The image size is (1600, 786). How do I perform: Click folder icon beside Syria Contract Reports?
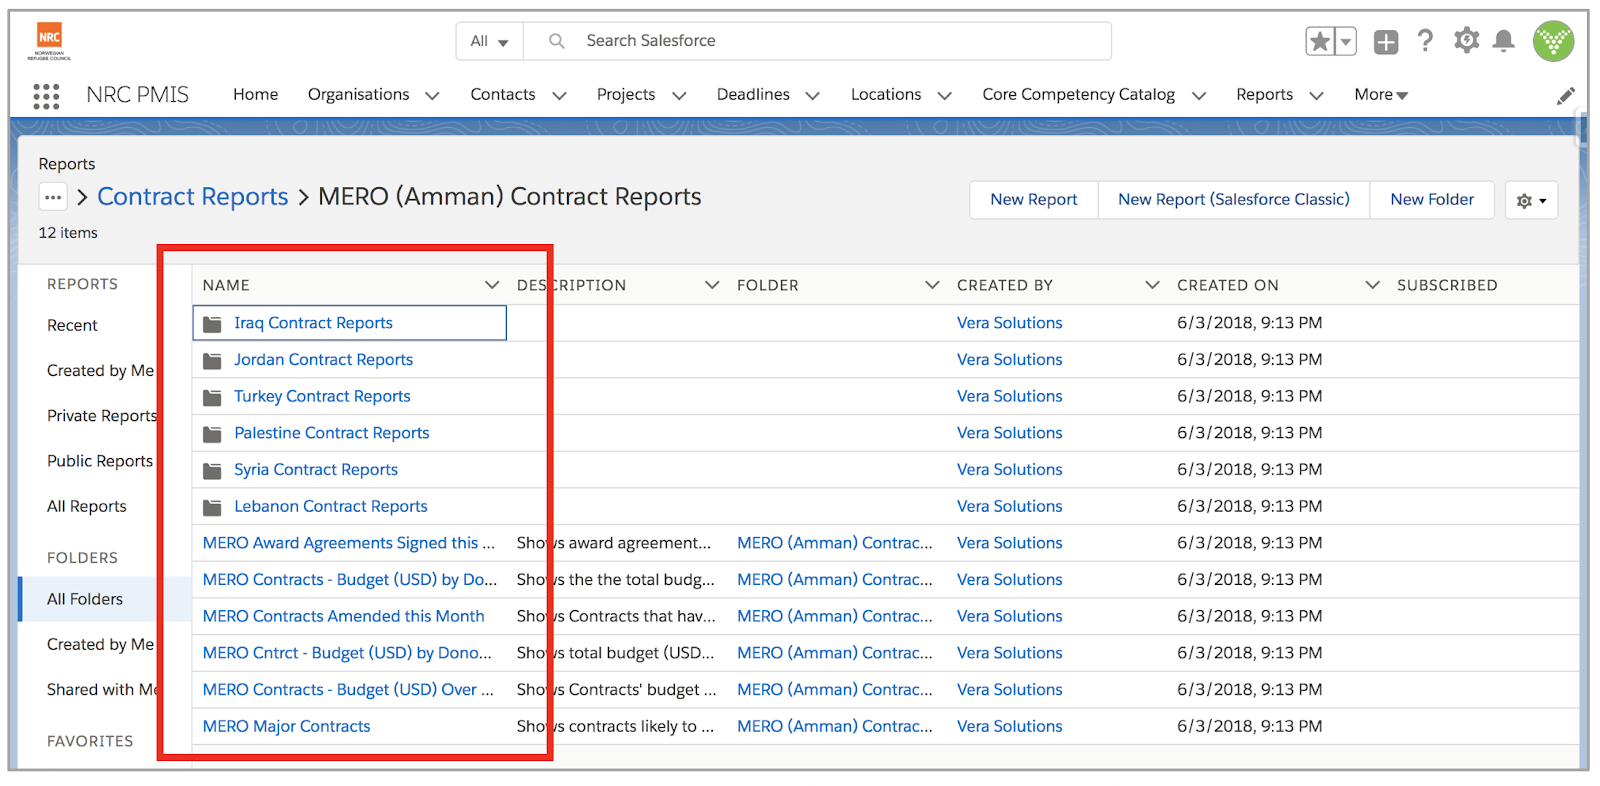click(x=212, y=471)
